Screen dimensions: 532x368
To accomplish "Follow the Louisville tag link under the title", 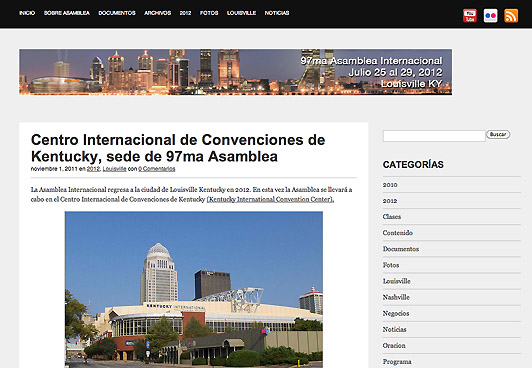I will click(114, 169).
